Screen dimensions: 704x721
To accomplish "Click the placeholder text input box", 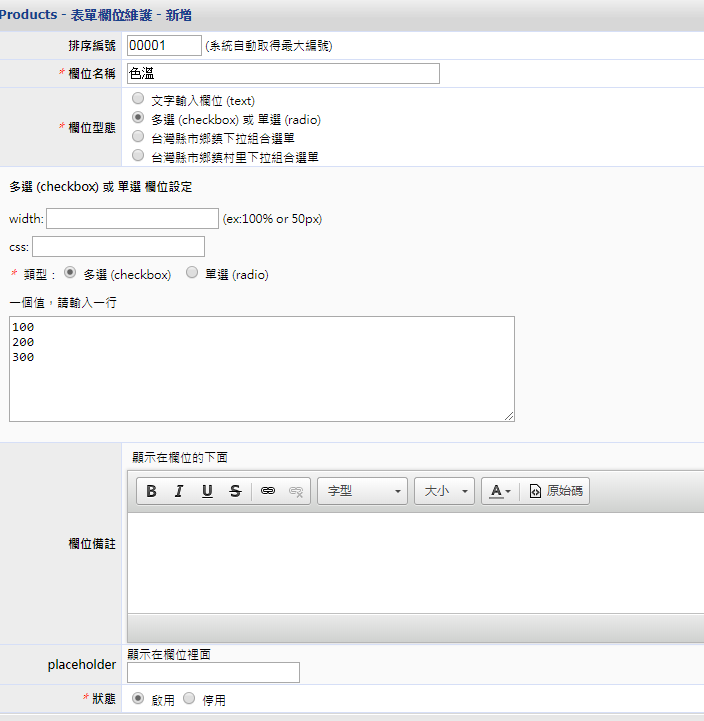I will tap(213, 672).
